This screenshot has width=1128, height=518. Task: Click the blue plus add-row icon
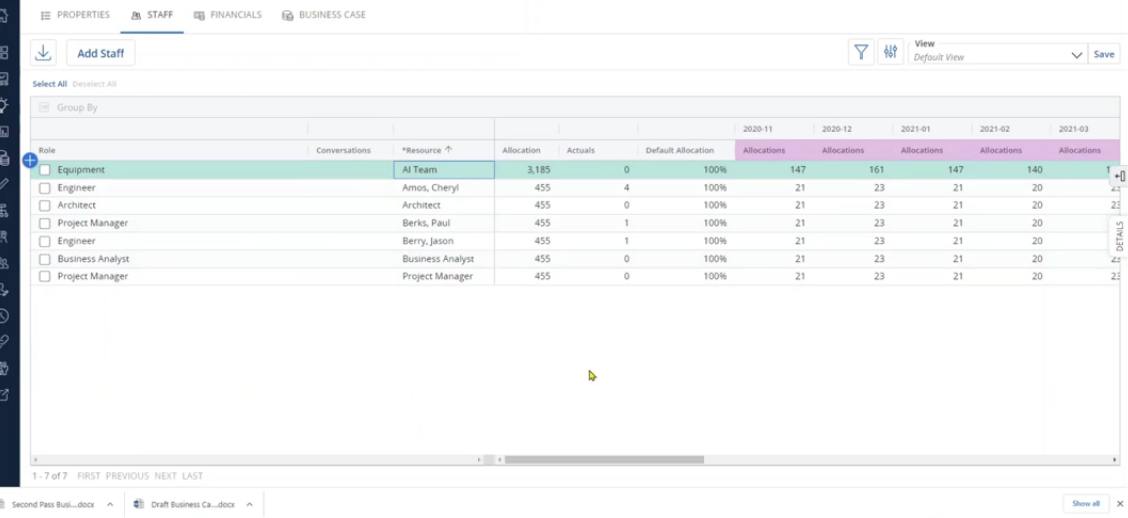point(30,160)
